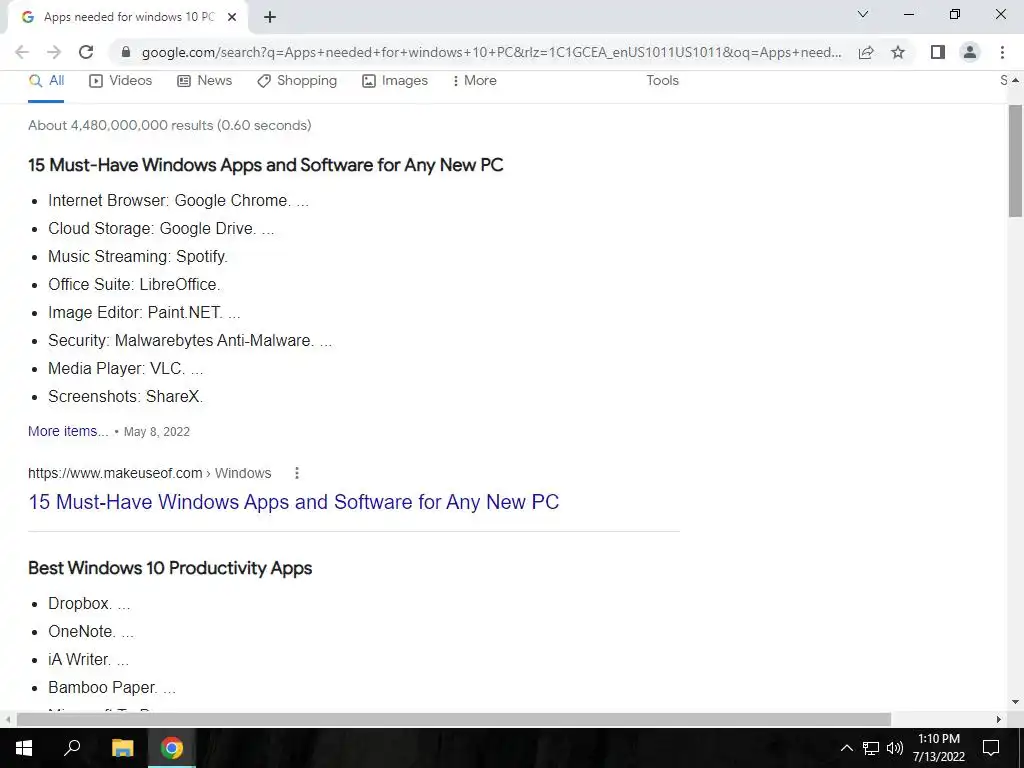Click 'Cloud Storage: Google Drive' list item

pyautogui.click(x=161, y=229)
